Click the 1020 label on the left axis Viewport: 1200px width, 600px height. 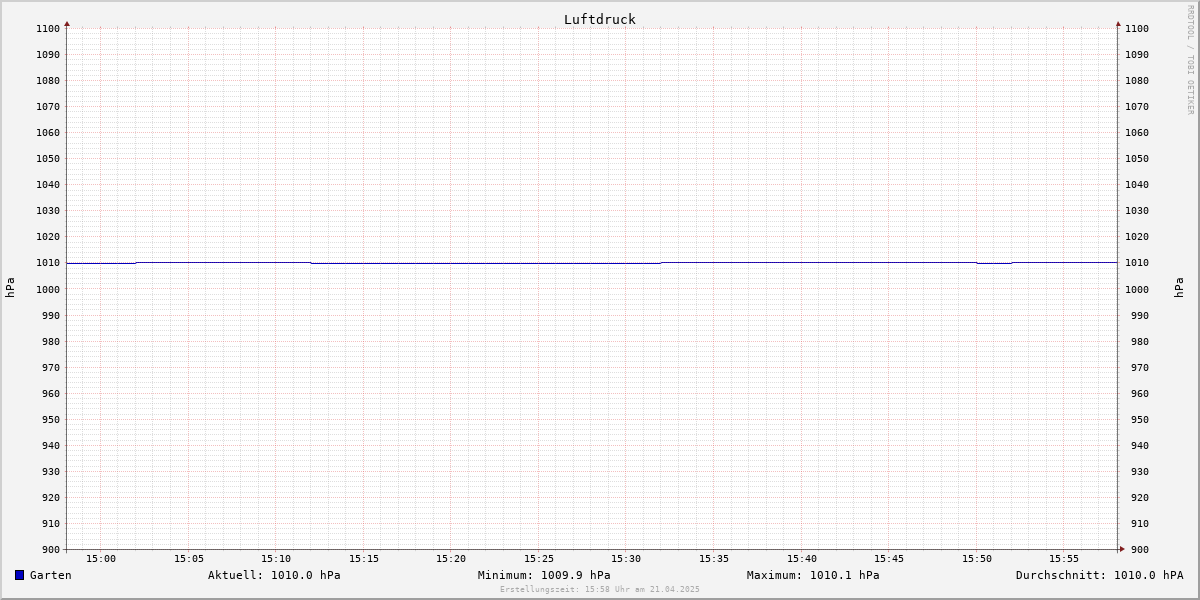pyautogui.click(x=48, y=237)
